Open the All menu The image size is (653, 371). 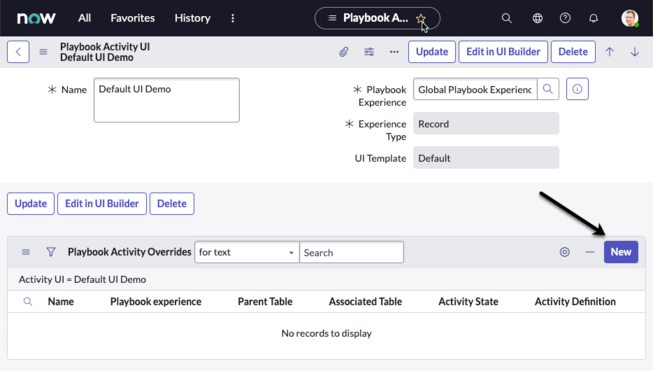click(85, 18)
